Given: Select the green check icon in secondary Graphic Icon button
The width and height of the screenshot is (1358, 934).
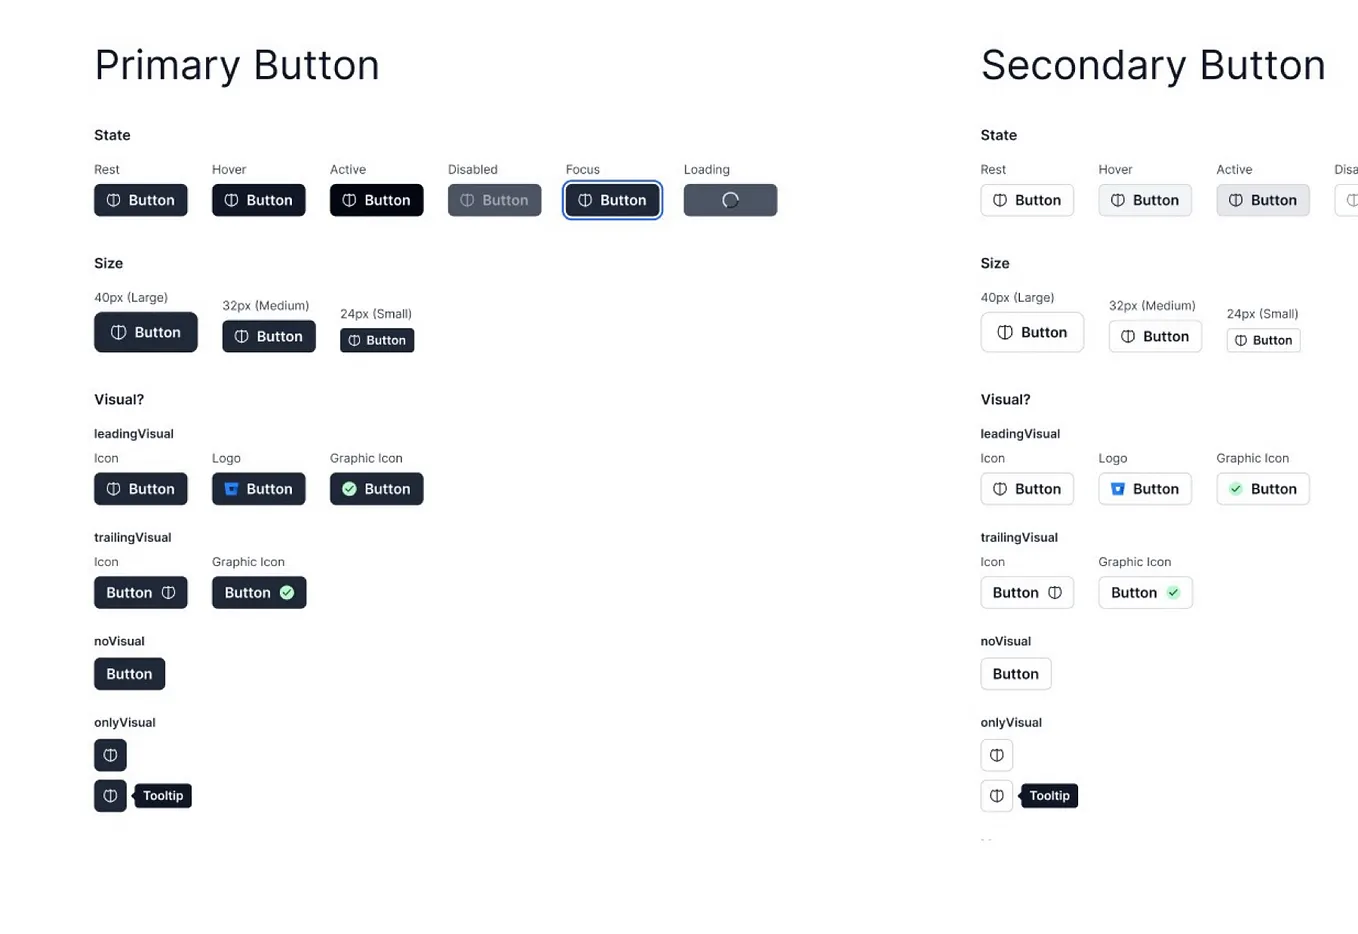Looking at the screenshot, I should coord(1173,592).
